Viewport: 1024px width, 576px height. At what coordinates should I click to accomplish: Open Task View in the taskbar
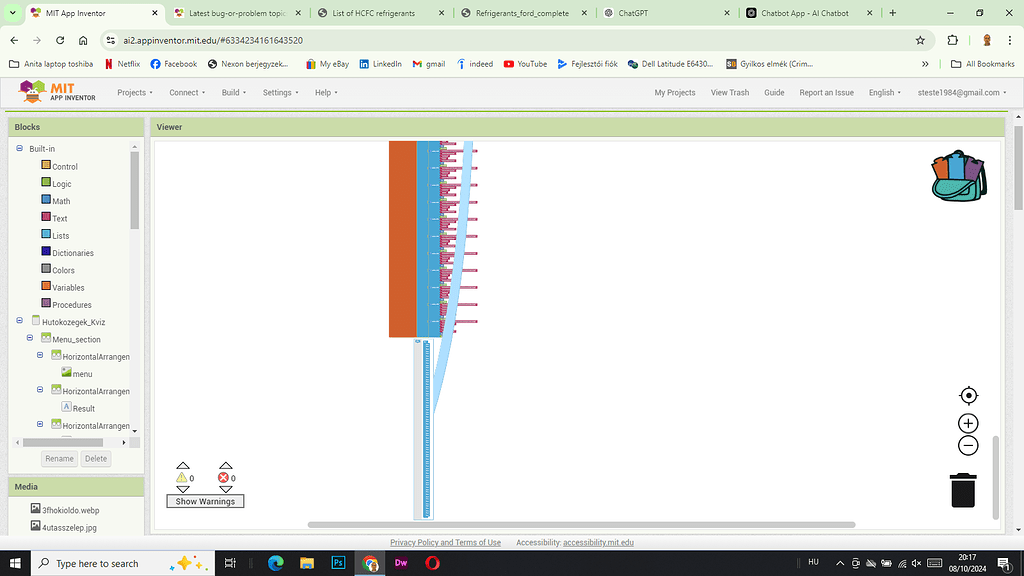(230, 563)
